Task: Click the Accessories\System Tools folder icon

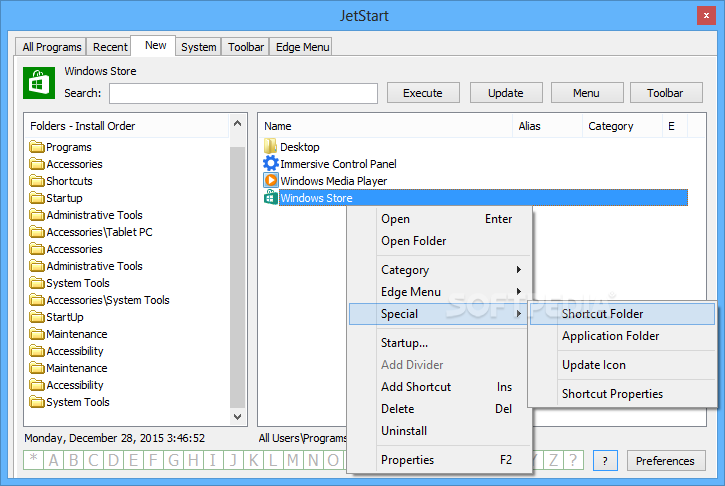Action: point(37,300)
